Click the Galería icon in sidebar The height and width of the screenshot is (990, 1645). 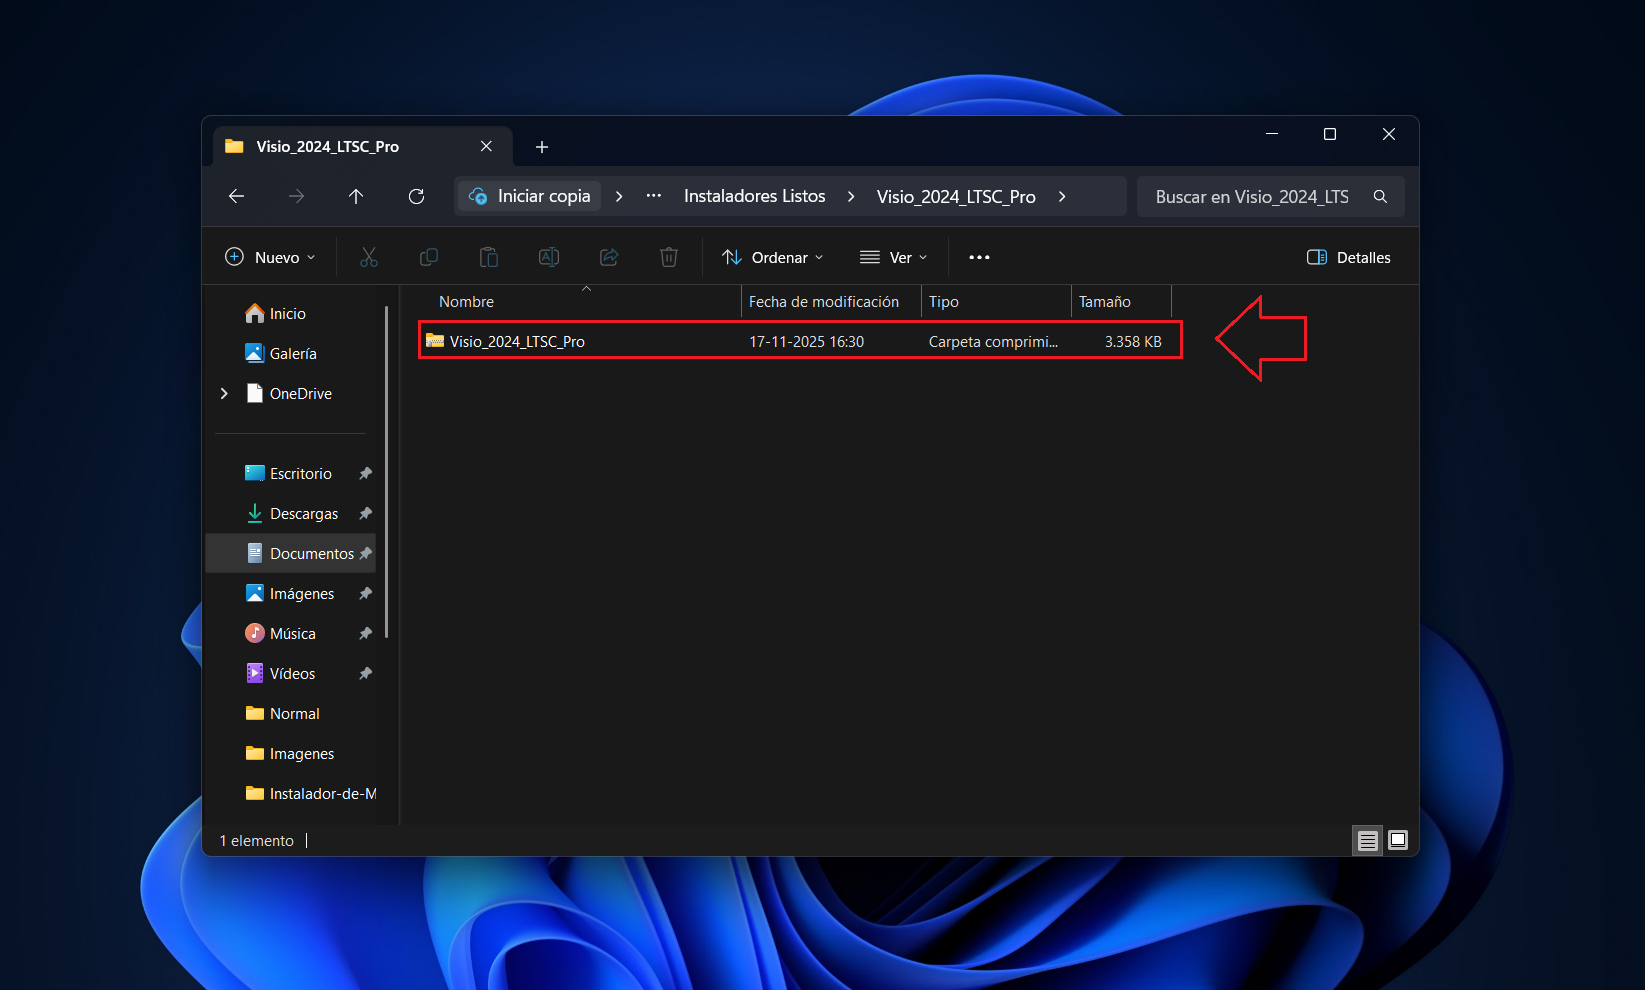pyautogui.click(x=255, y=354)
